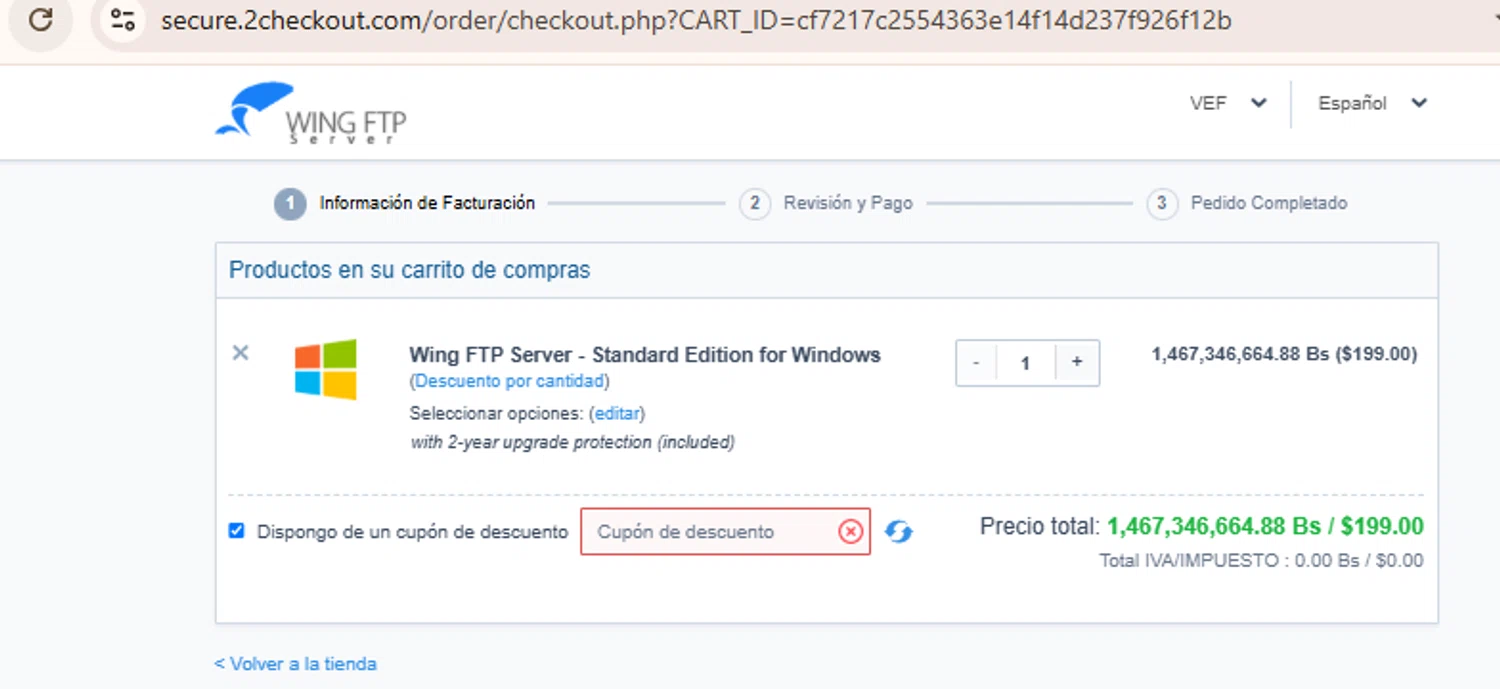Click 'Productos en su carrito de compras' heading

pyautogui.click(x=410, y=270)
